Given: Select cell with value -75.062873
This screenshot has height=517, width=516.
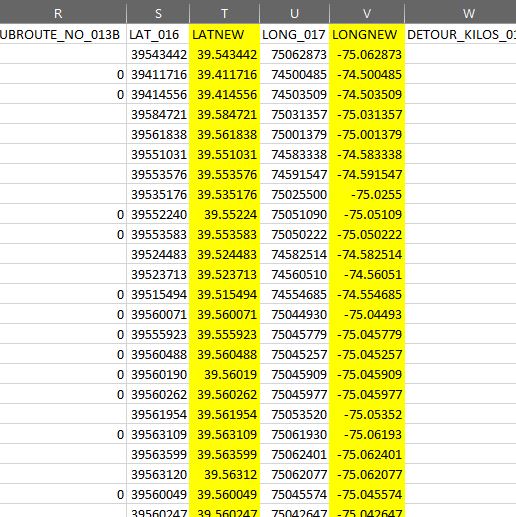Looking at the screenshot, I should [367, 54].
